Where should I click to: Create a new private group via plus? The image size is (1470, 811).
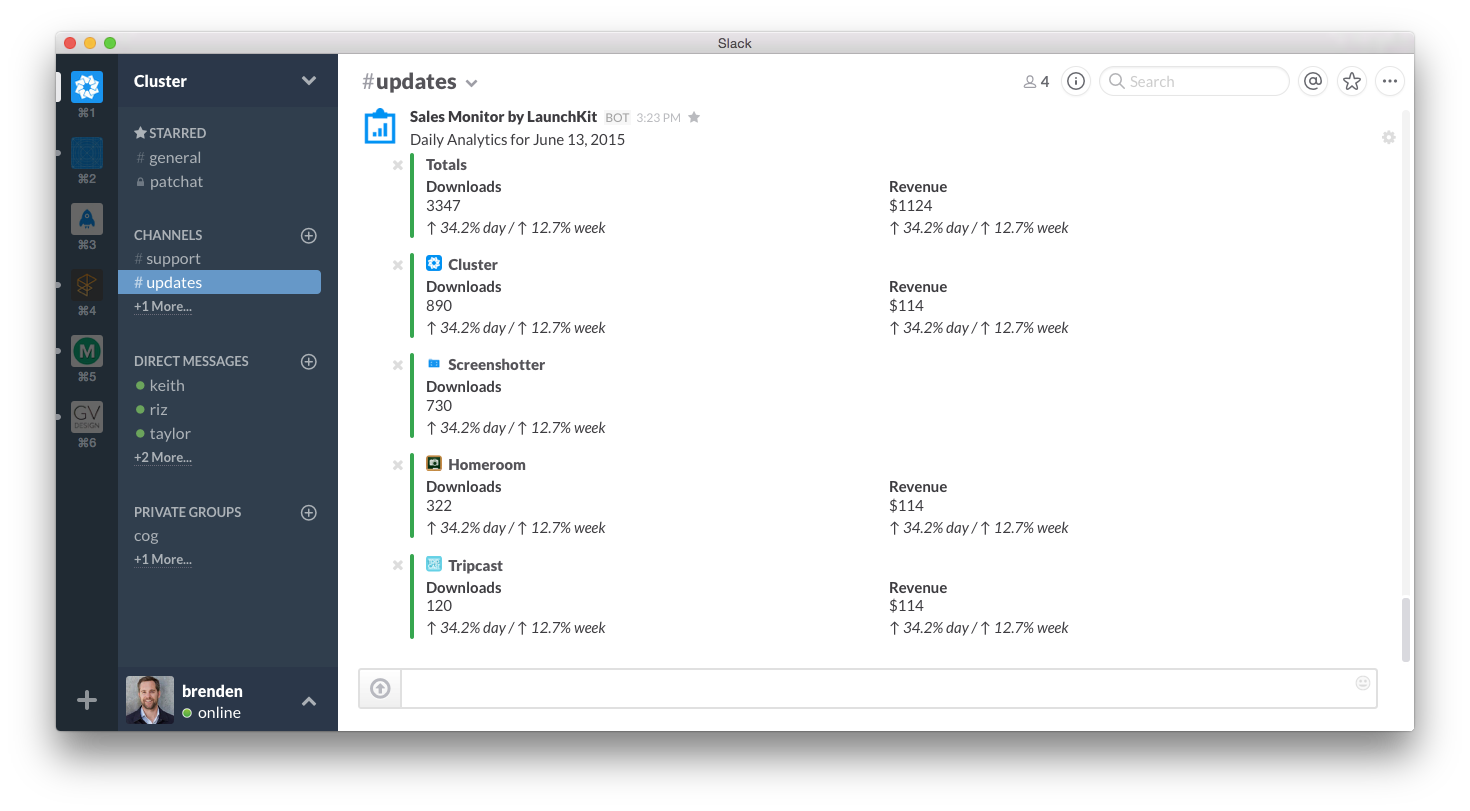click(309, 512)
